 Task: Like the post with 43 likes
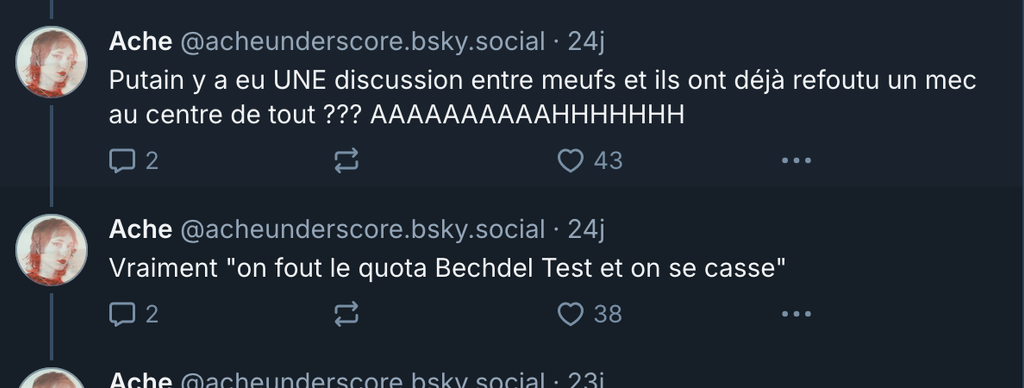570,160
